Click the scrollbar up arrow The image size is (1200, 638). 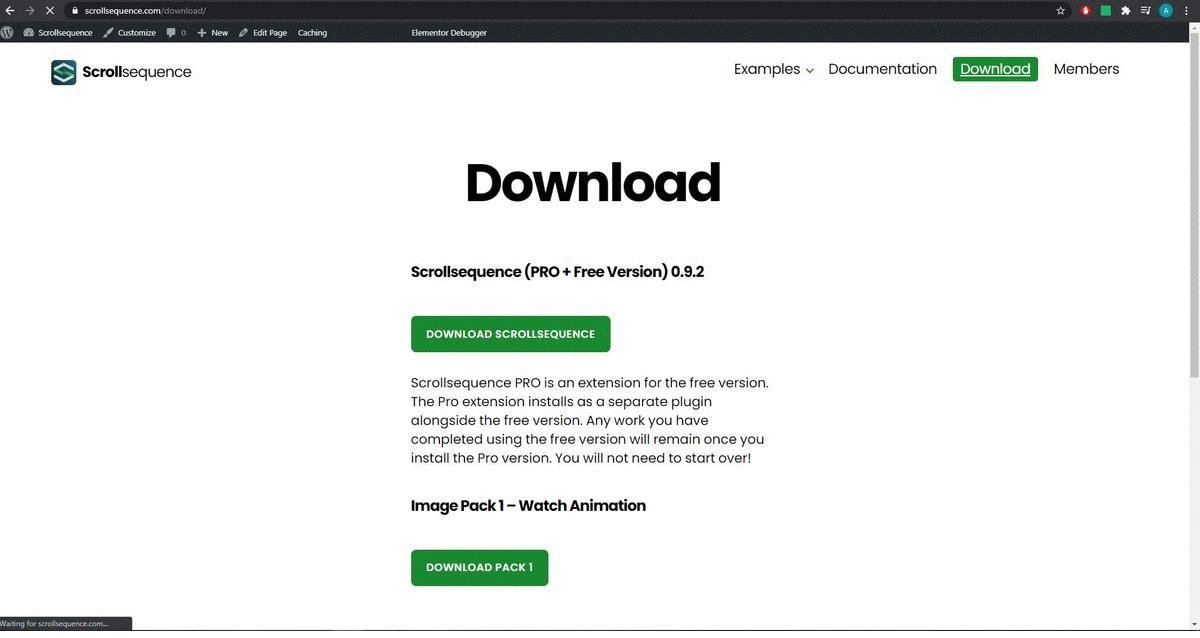pos(1194,29)
